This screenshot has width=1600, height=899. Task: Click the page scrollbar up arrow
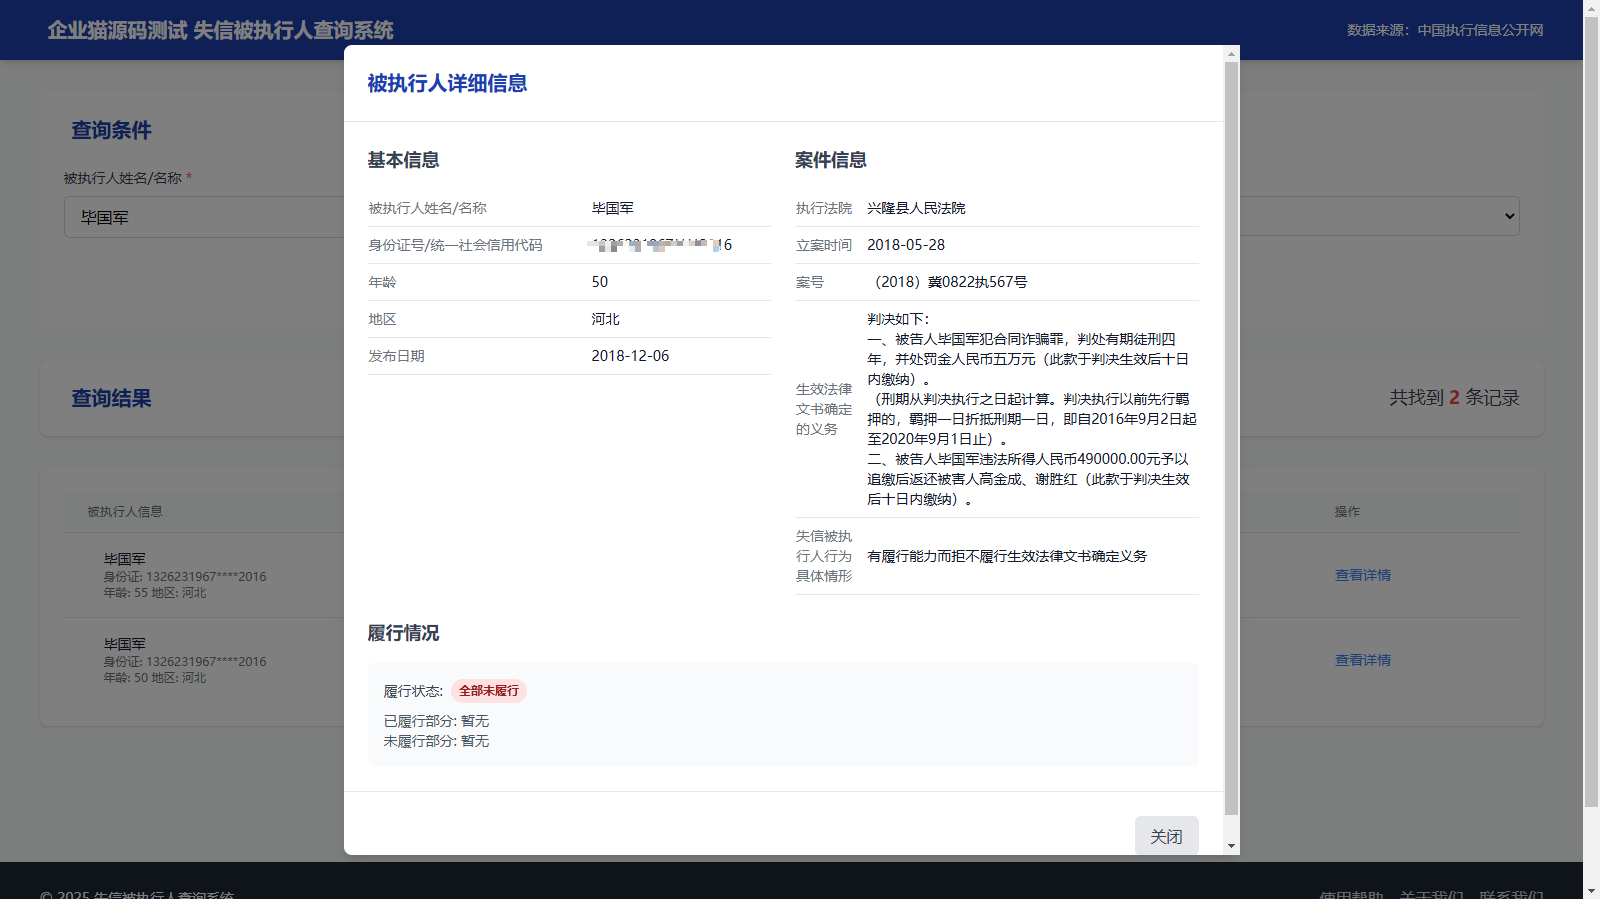pyautogui.click(x=1591, y=8)
